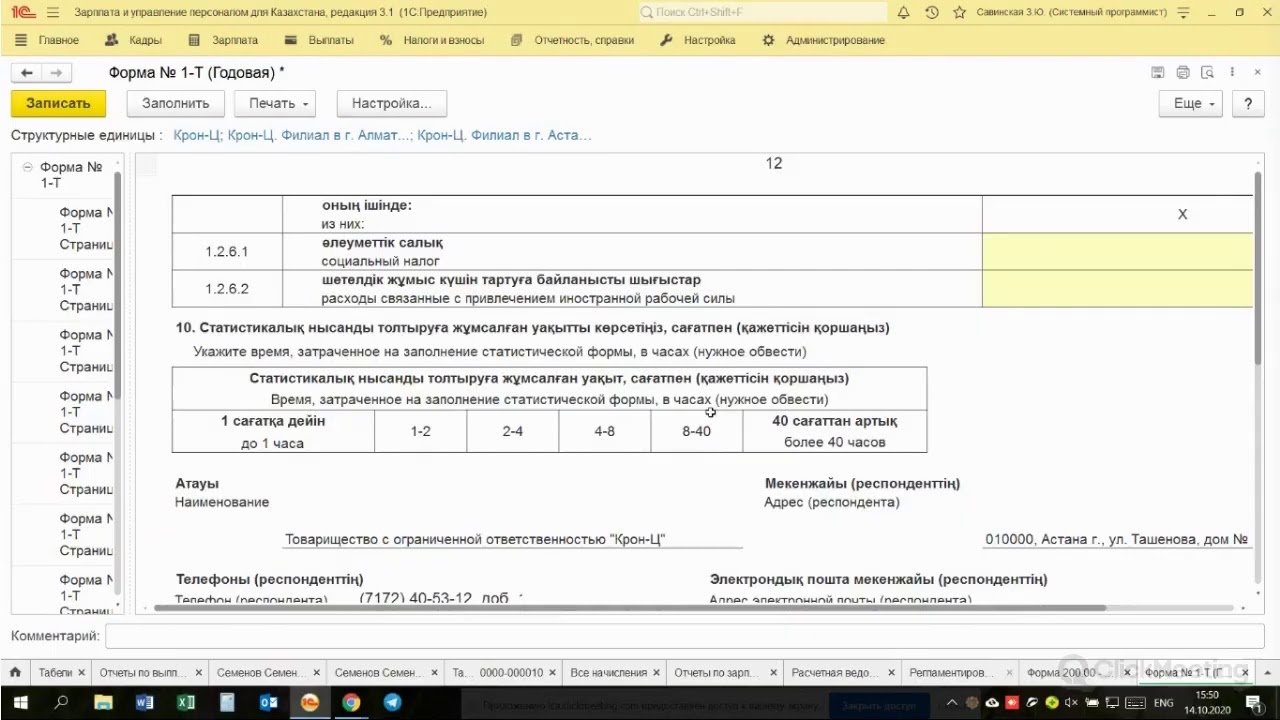Click the printer icon in form header
This screenshot has width=1280, height=720.
pyautogui.click(x=1183, y=73)
